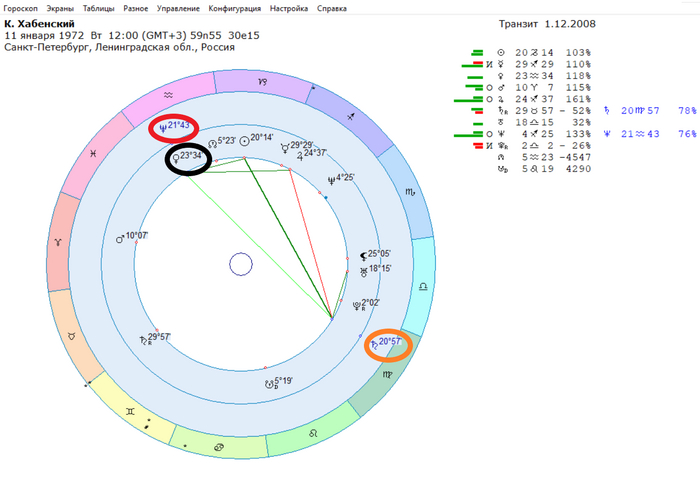Select the South Node row showing 4290
The image size is (700, 482).
pos(544,169)
